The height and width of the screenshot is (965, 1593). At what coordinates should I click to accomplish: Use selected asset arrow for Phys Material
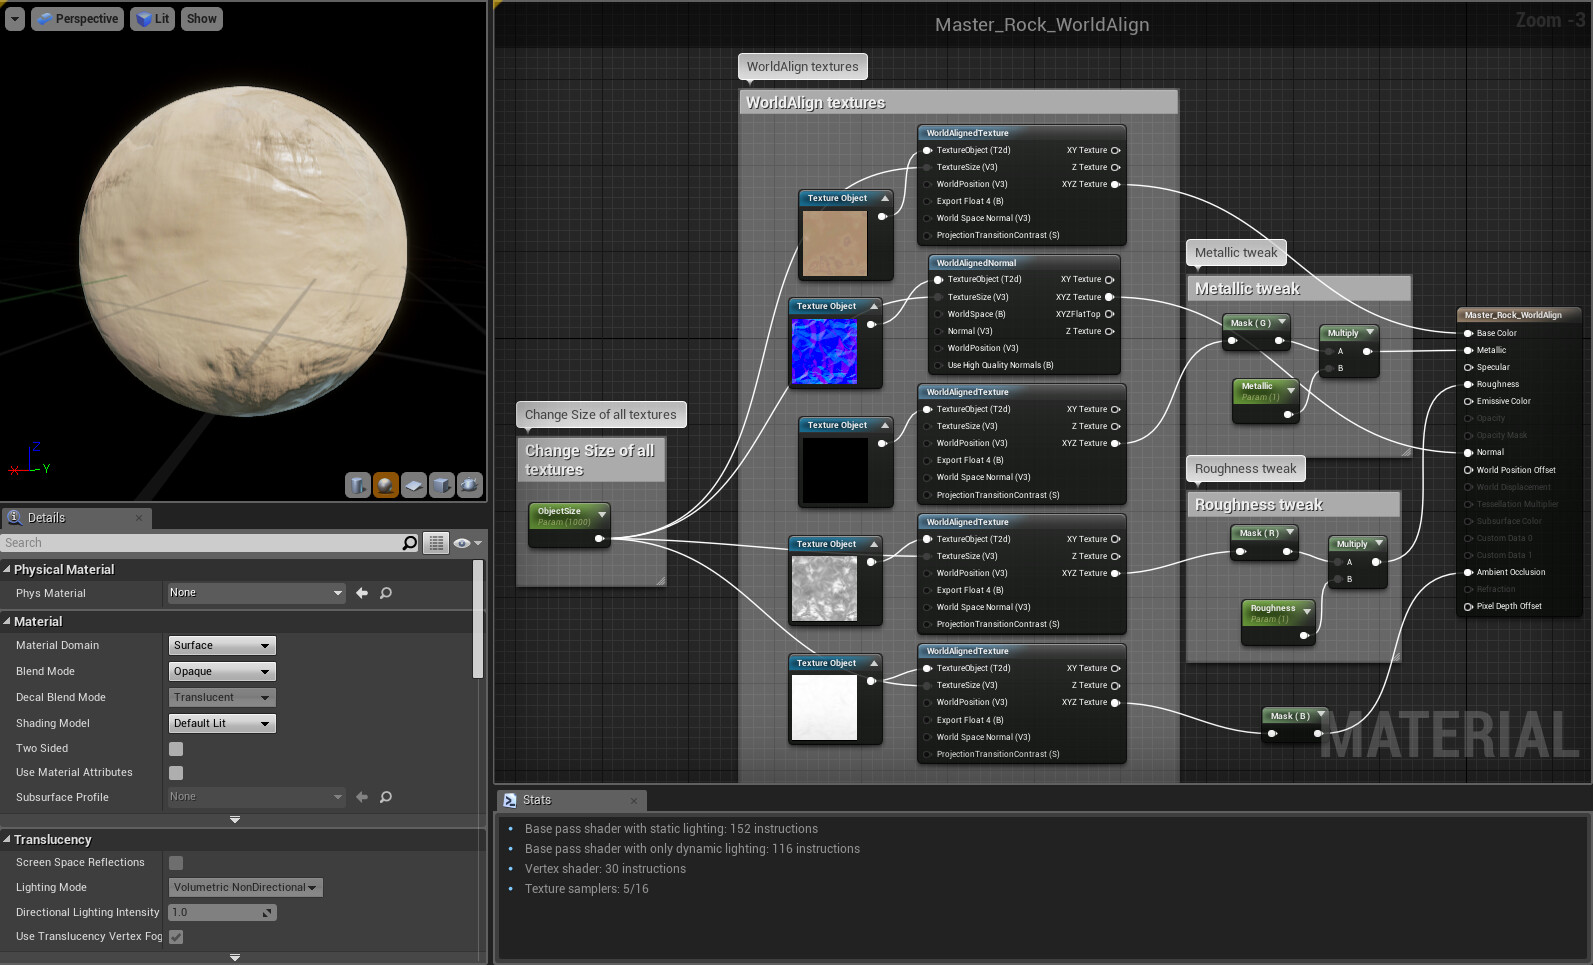click(x=362, y=593)
